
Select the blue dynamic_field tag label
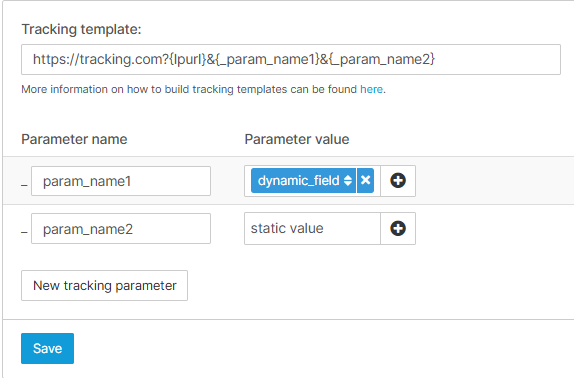298,181
